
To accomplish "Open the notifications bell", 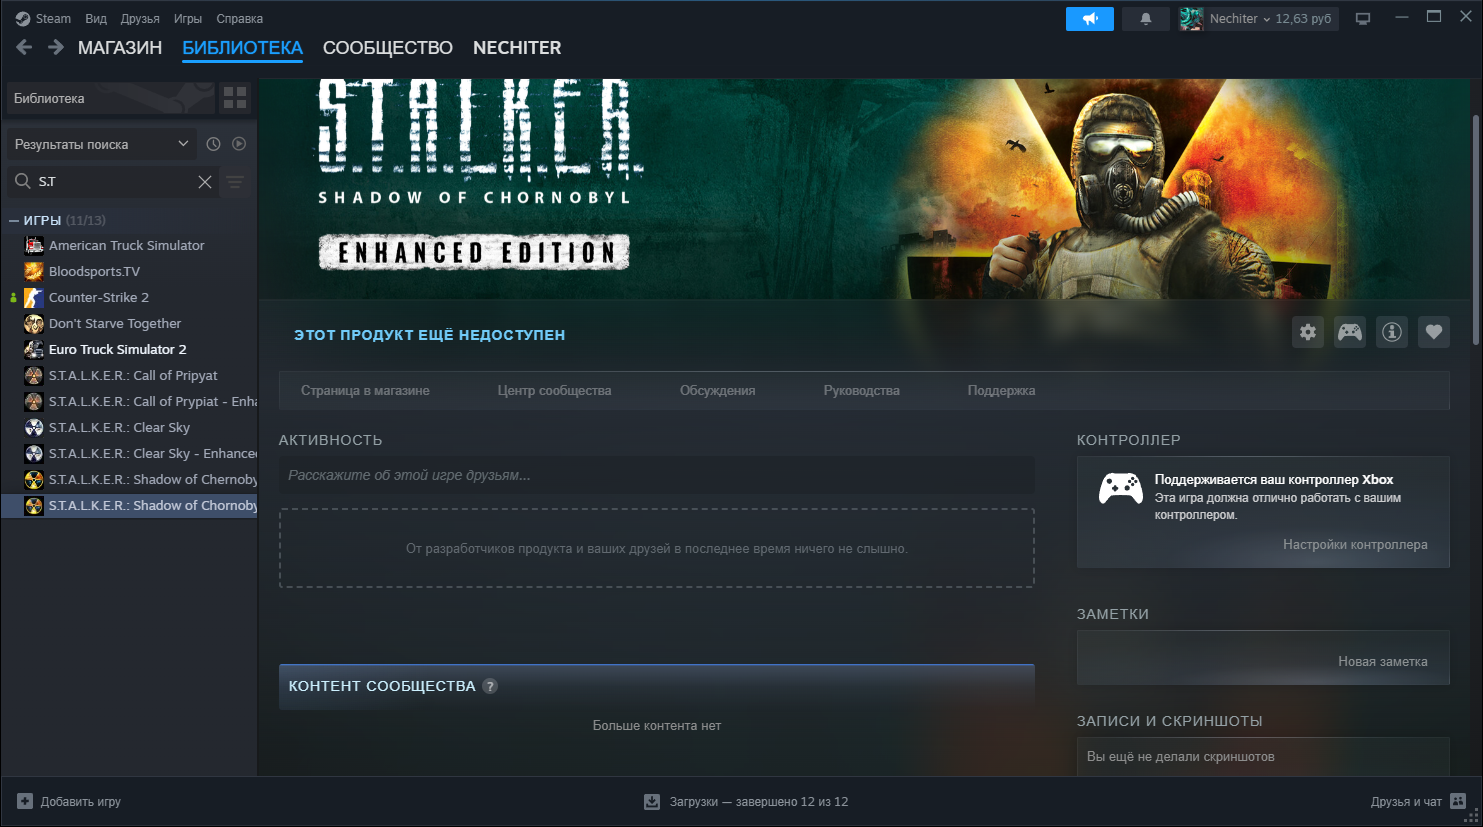I will pyautogui.click(x=1146, y=19).
